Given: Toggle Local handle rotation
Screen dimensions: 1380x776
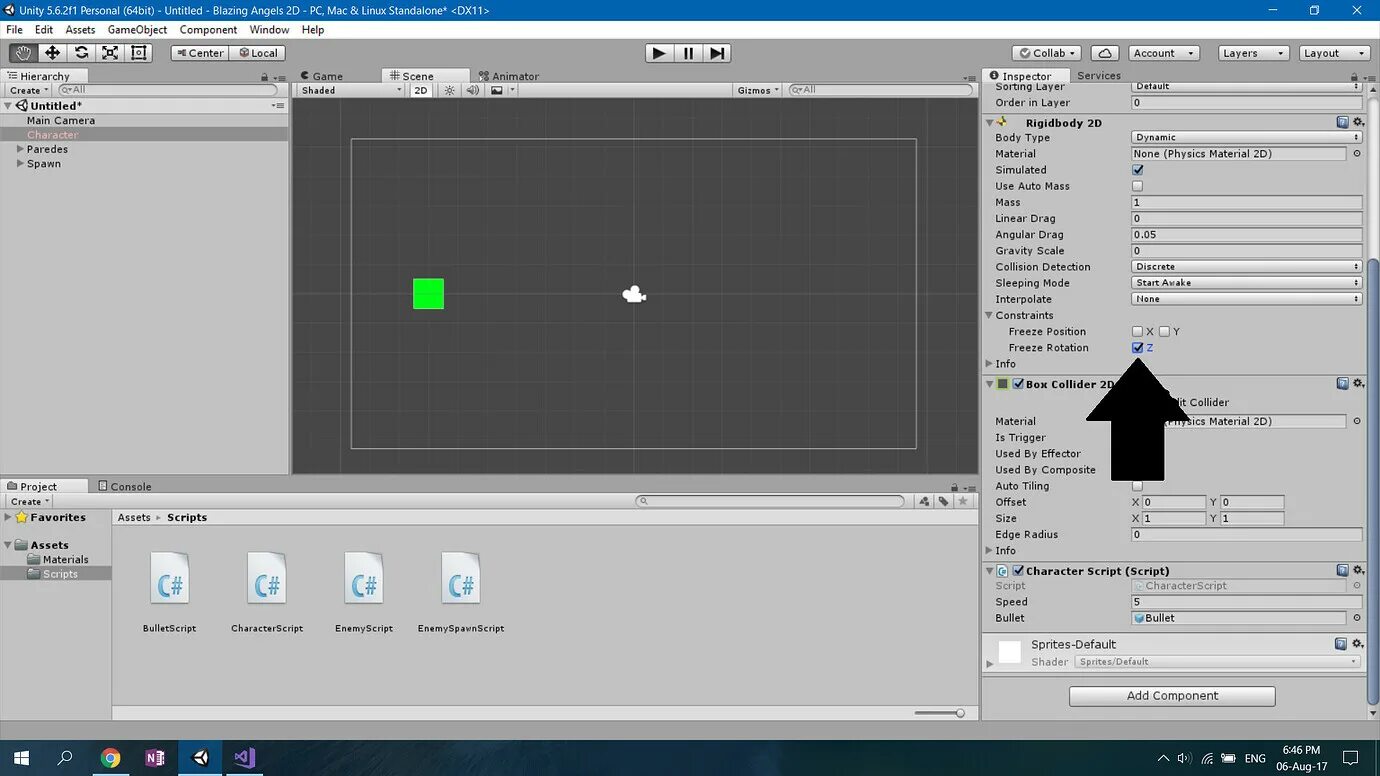Looking at the screenshot, I should (x=258, y=53).
